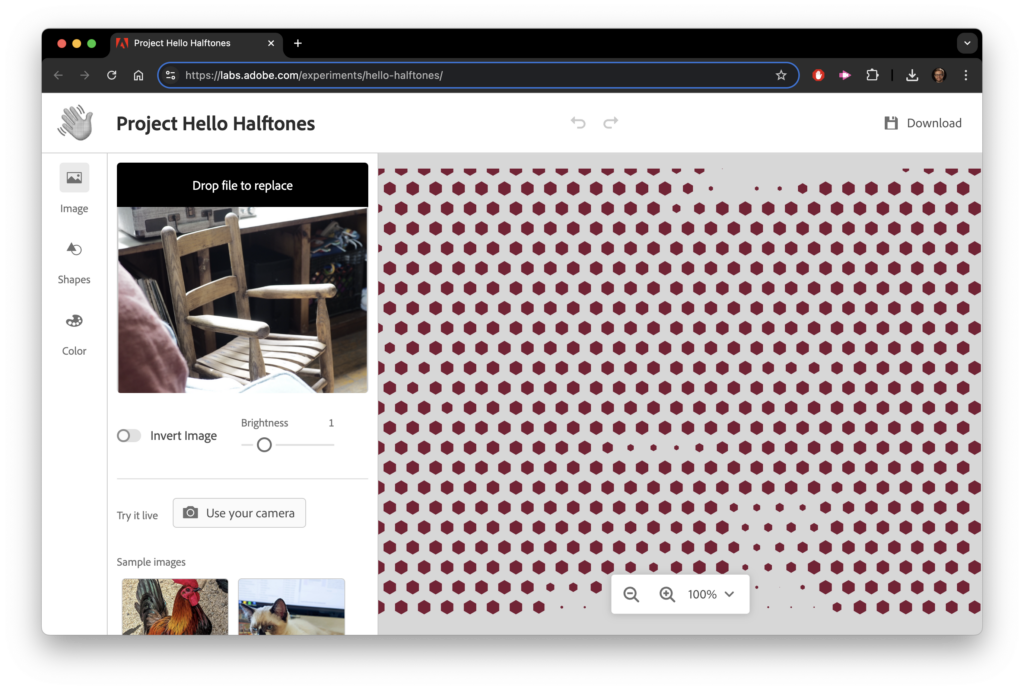Click the address bar URL field

click(x=477, y=75)
